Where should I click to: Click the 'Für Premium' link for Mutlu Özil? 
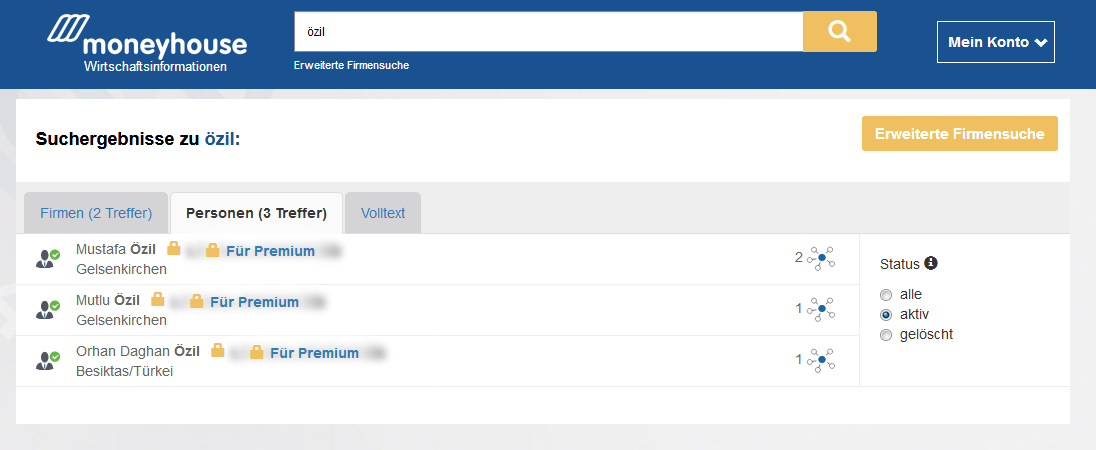click(254, 302)
